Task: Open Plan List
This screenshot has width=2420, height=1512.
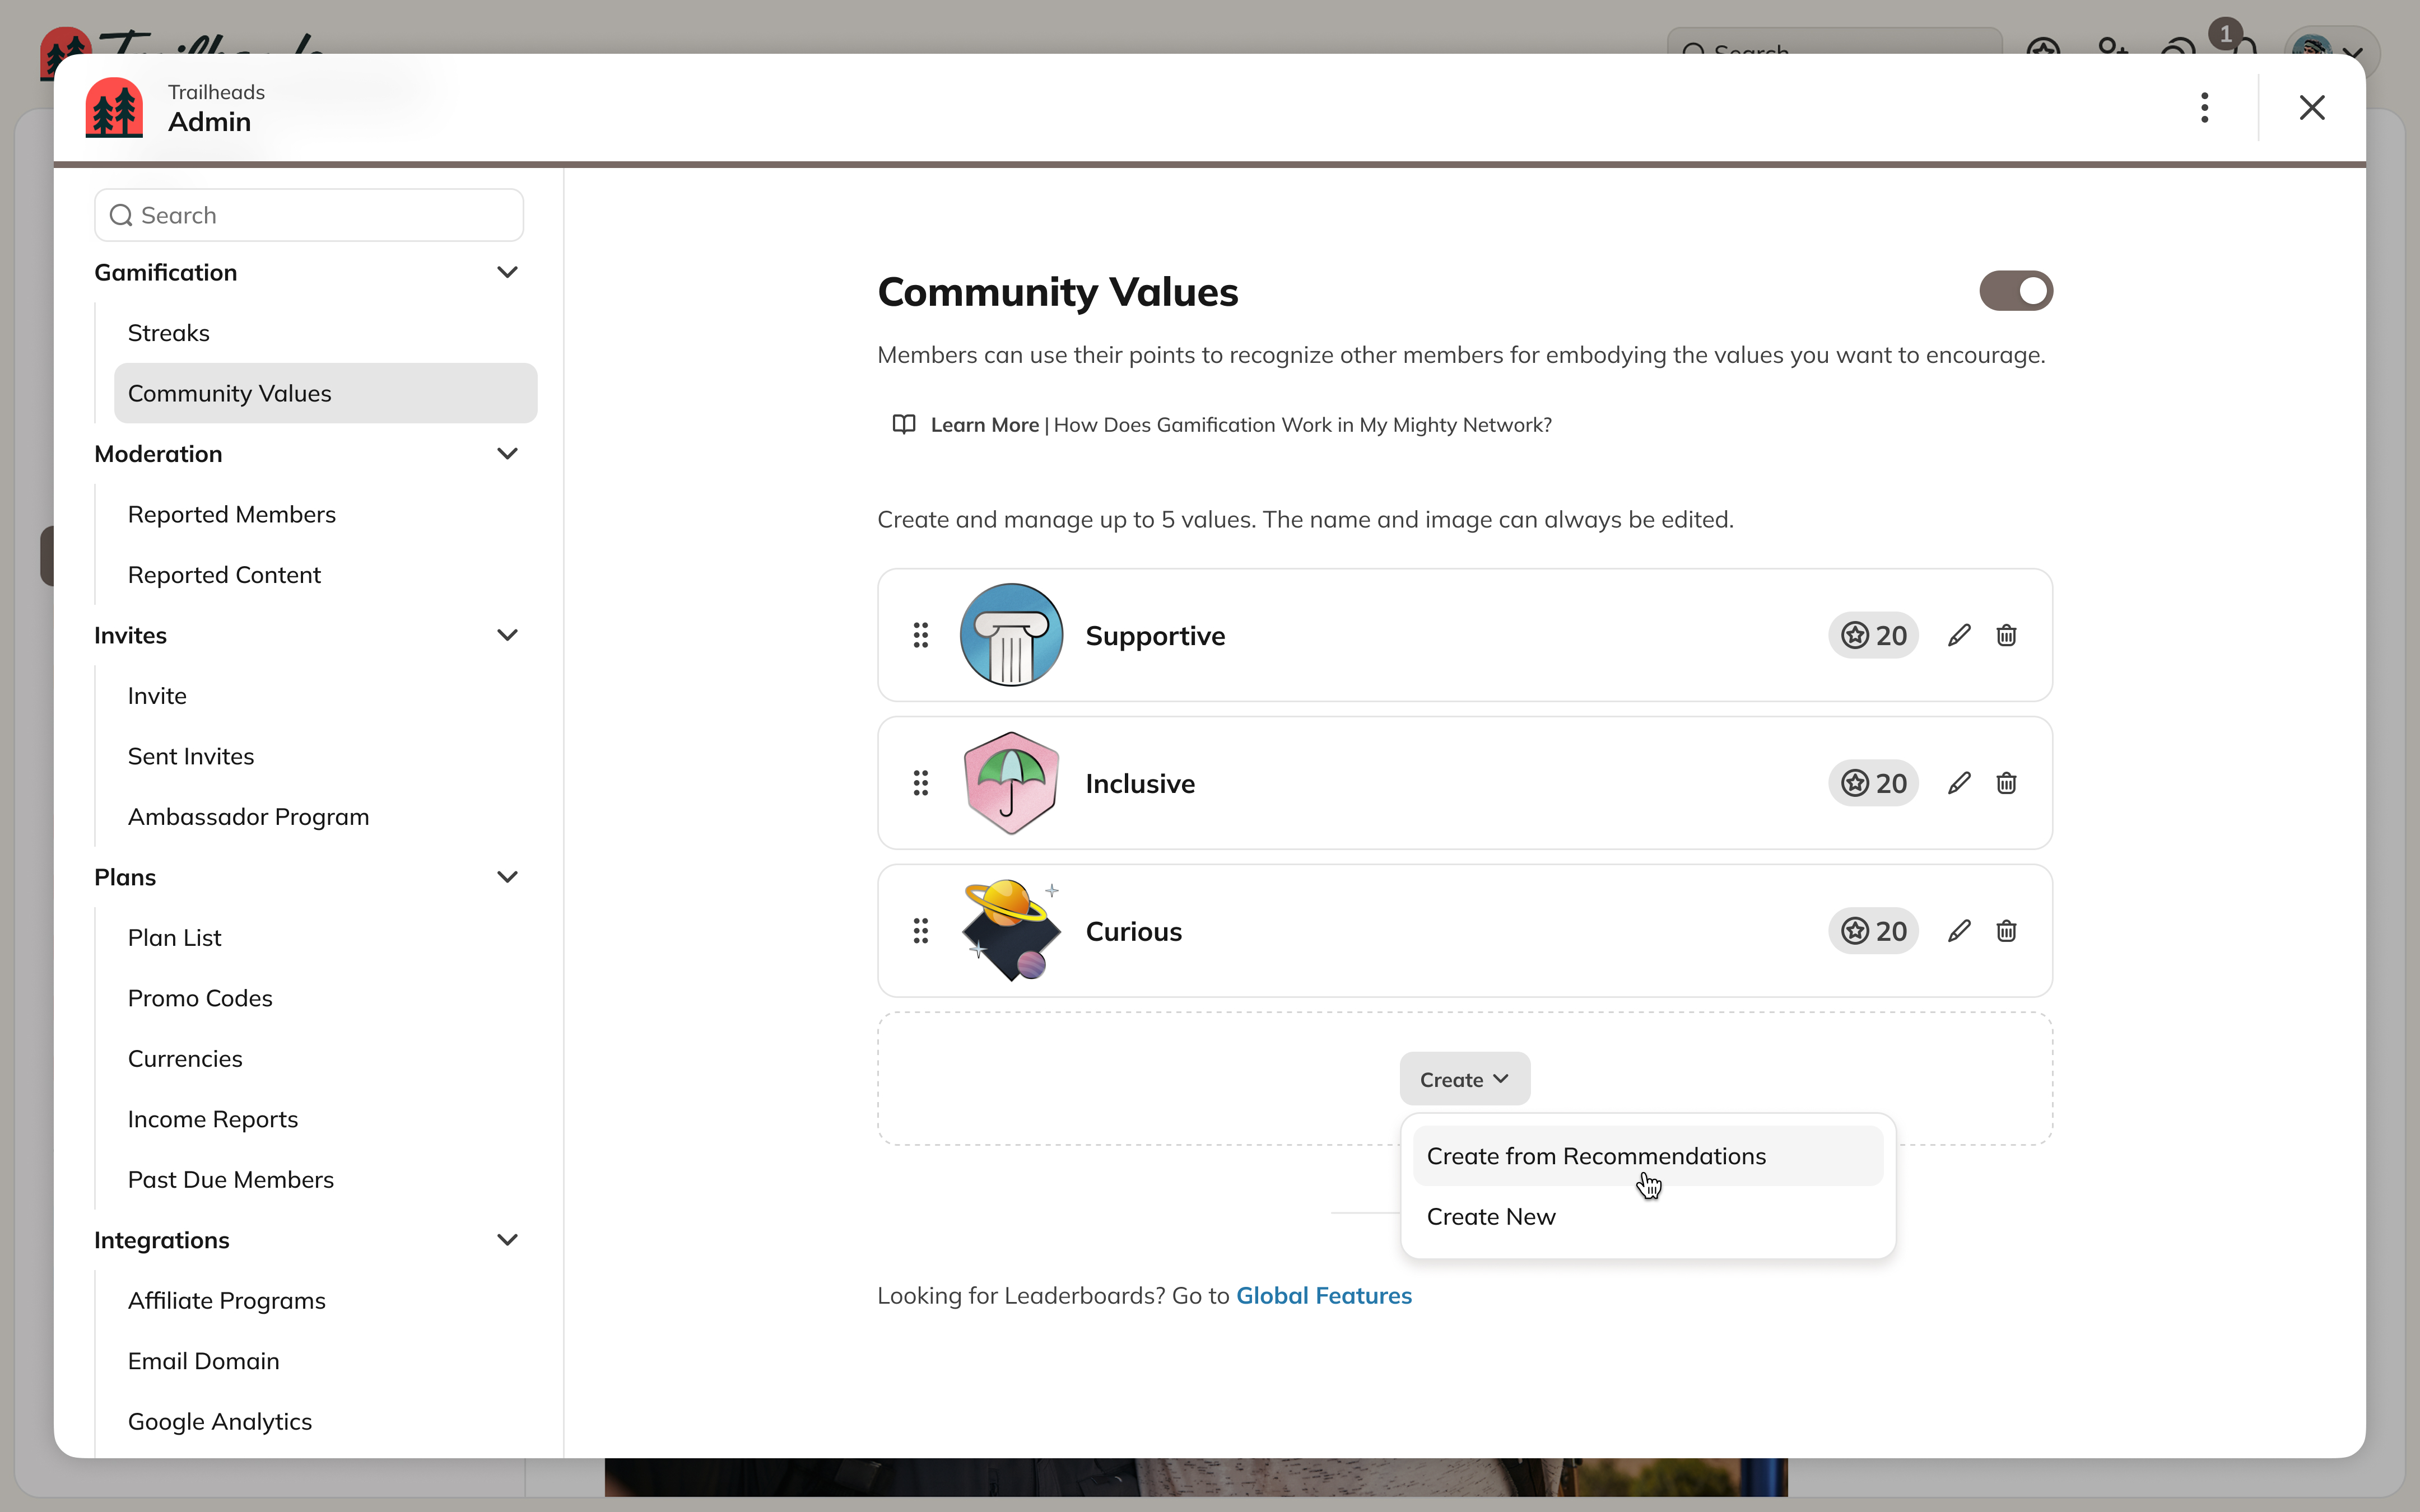Action: (x=325, y=938)
